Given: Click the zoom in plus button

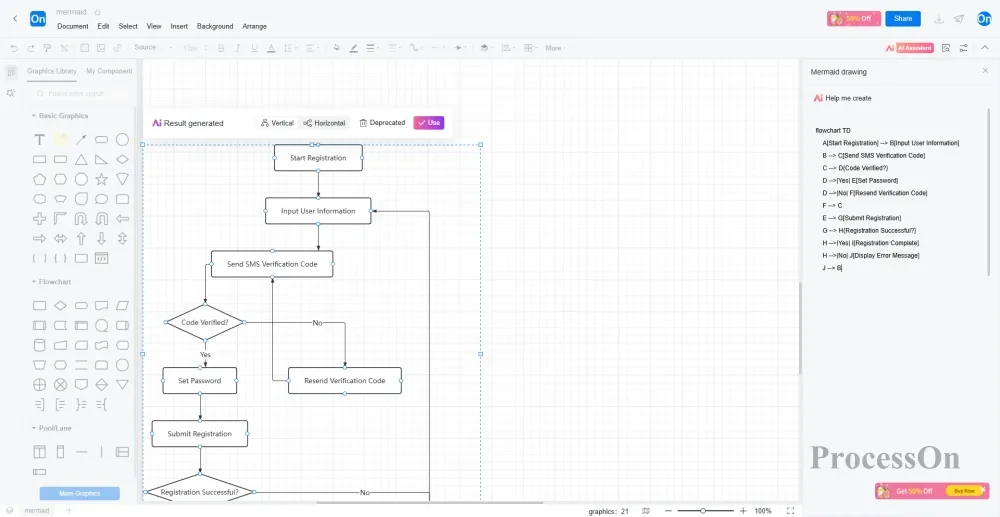Looking at the screenshot, I should pyautogui.click(x=743, y=511).
